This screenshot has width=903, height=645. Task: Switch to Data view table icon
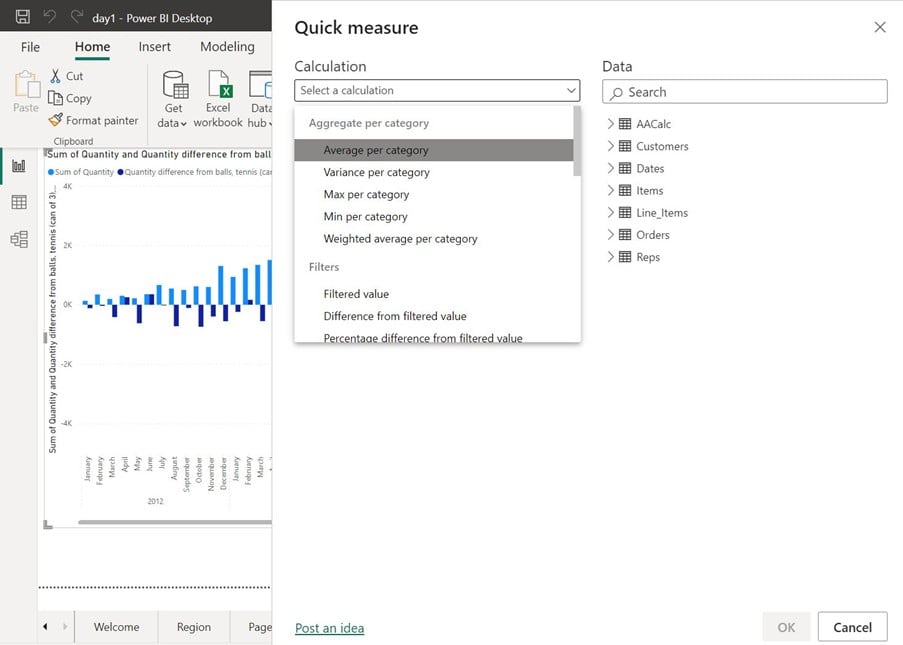click(19, 202)
